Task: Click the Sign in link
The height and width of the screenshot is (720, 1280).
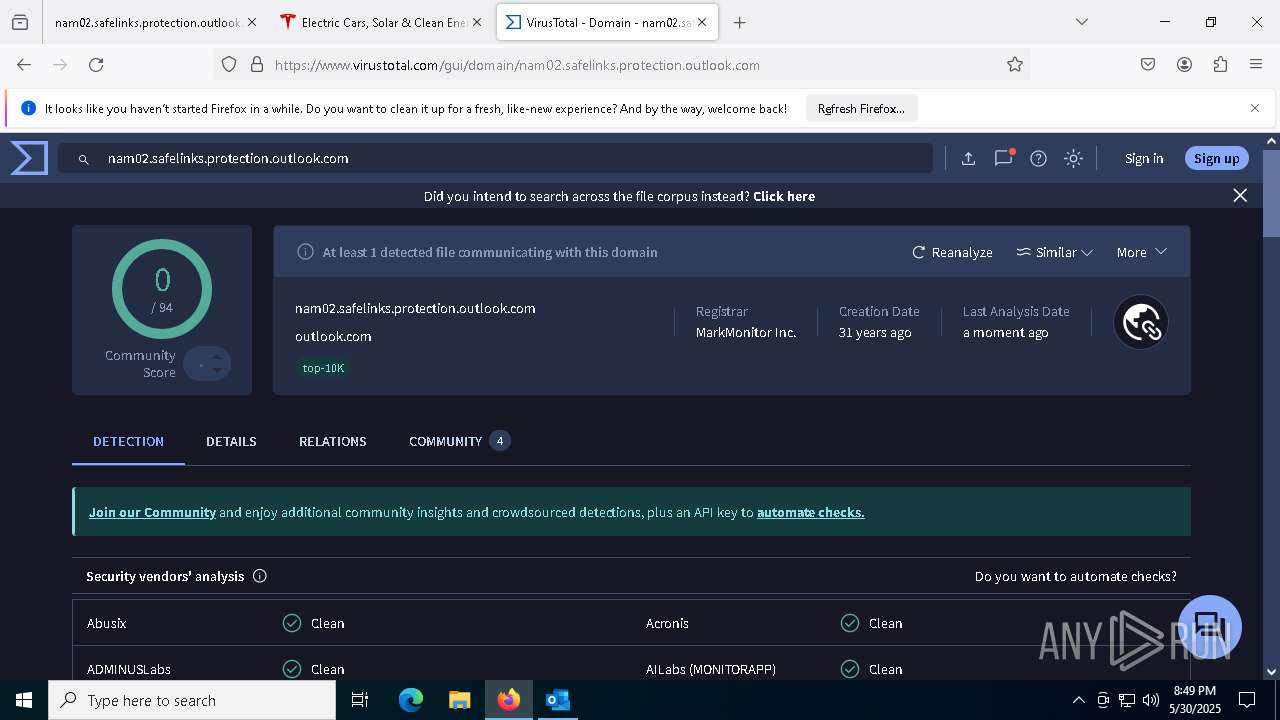Action: [x=1143, y=158]
